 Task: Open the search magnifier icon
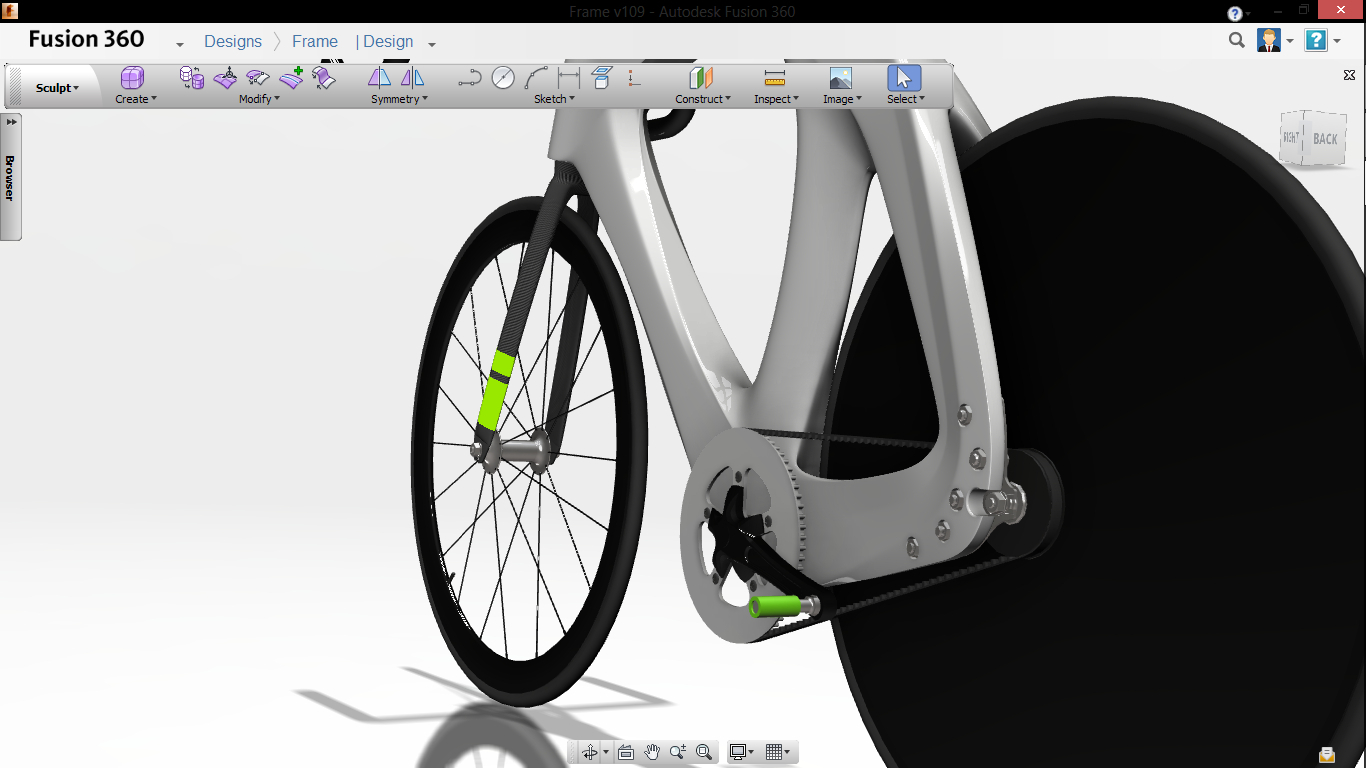point(1237,41)
